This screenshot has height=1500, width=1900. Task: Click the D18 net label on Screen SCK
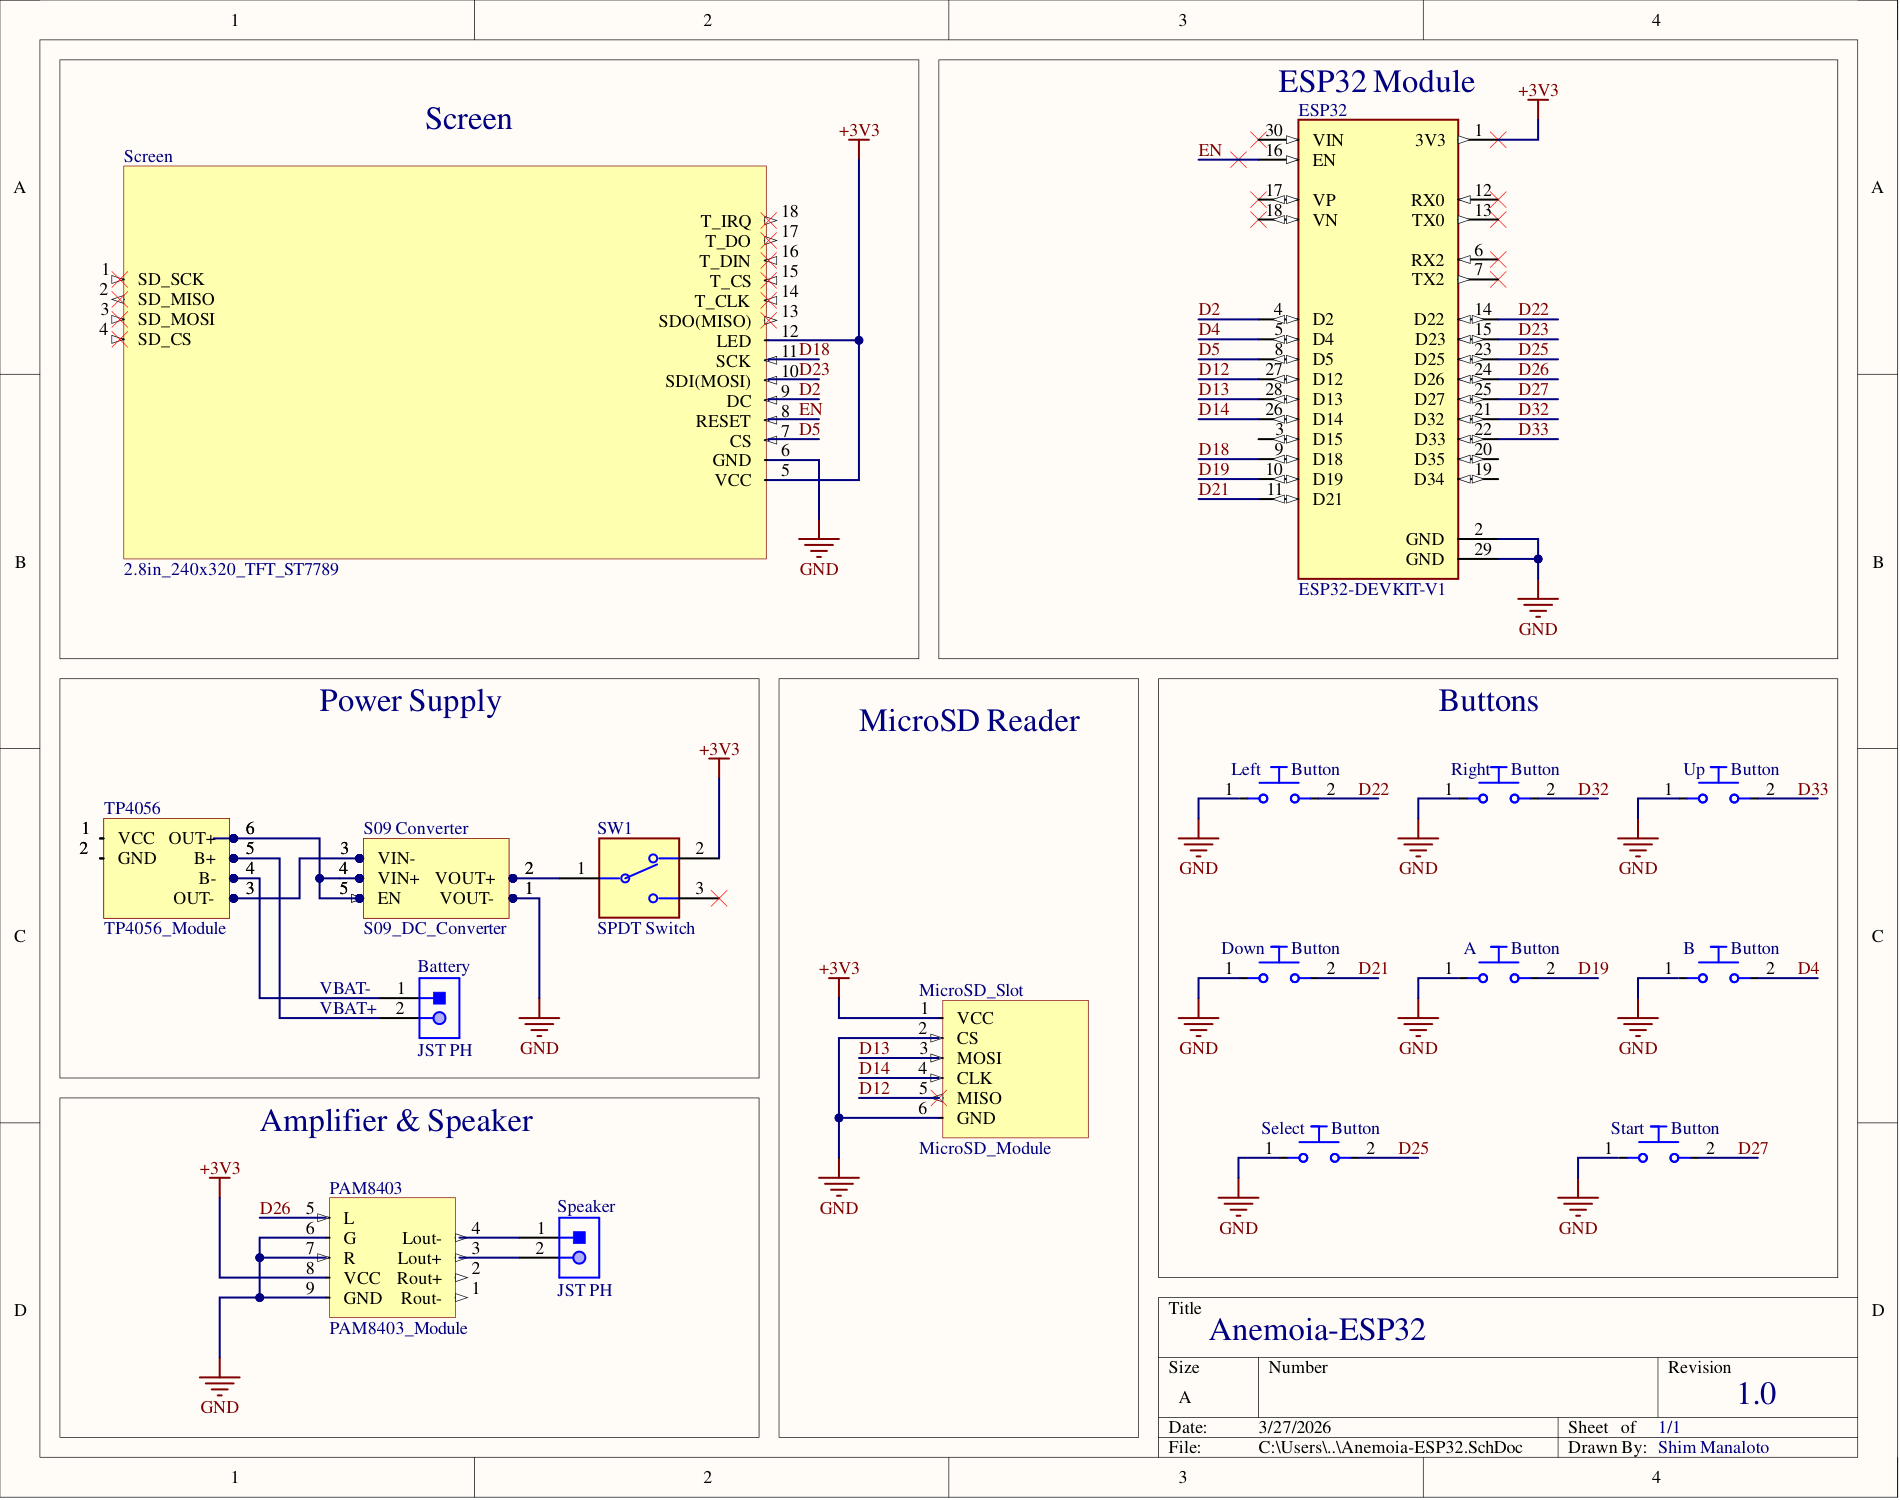pos(814,350)
